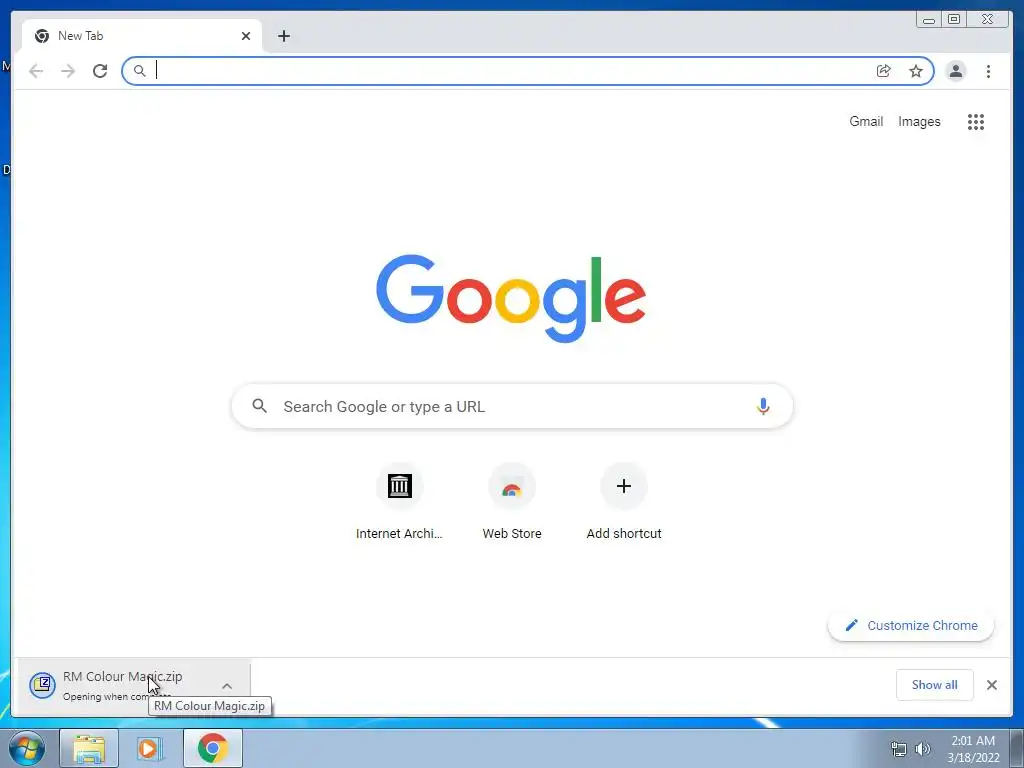Click Customize Chrome button
The width and height of the screenshot is (1024, 768).
click(911, 626)
